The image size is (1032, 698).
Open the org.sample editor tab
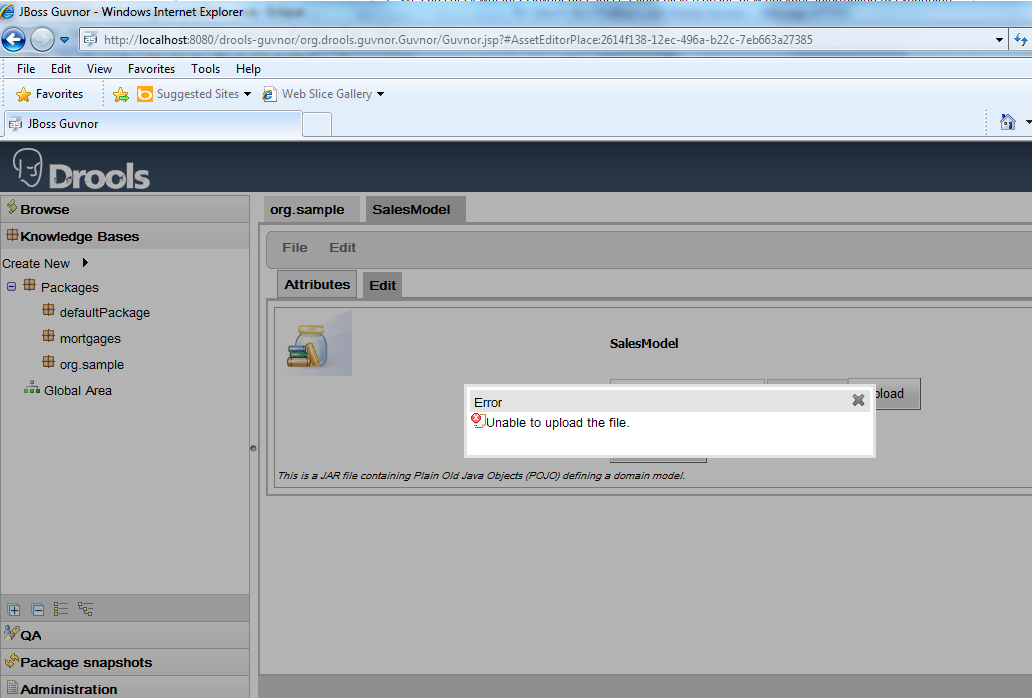point(307,210)
